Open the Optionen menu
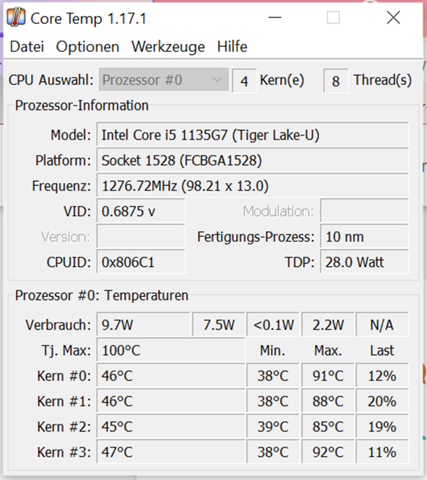Screen dimensions: 427x480 (87, 47)
